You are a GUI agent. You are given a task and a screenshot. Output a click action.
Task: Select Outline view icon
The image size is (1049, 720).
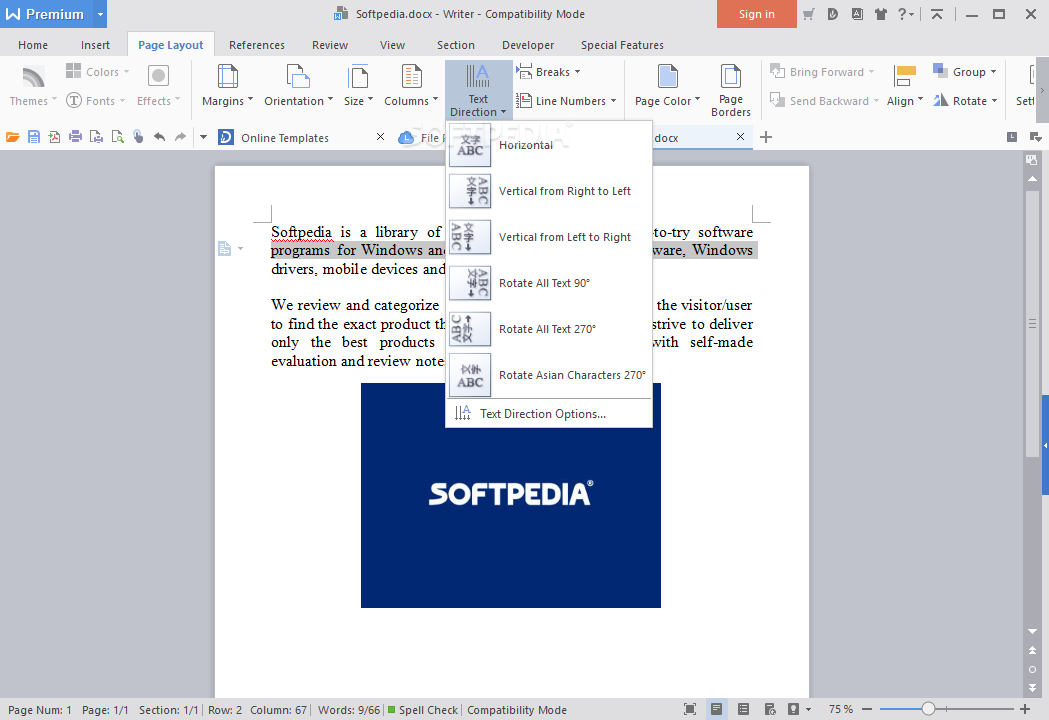[743, 709]
